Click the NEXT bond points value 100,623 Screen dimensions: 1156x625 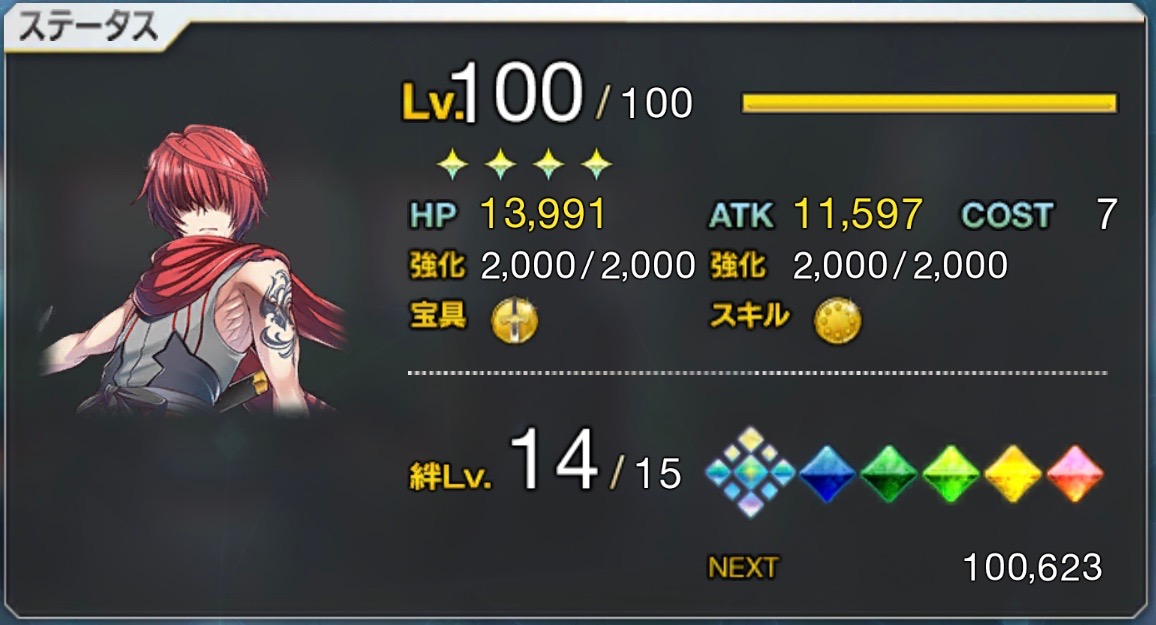(1033, 568)
